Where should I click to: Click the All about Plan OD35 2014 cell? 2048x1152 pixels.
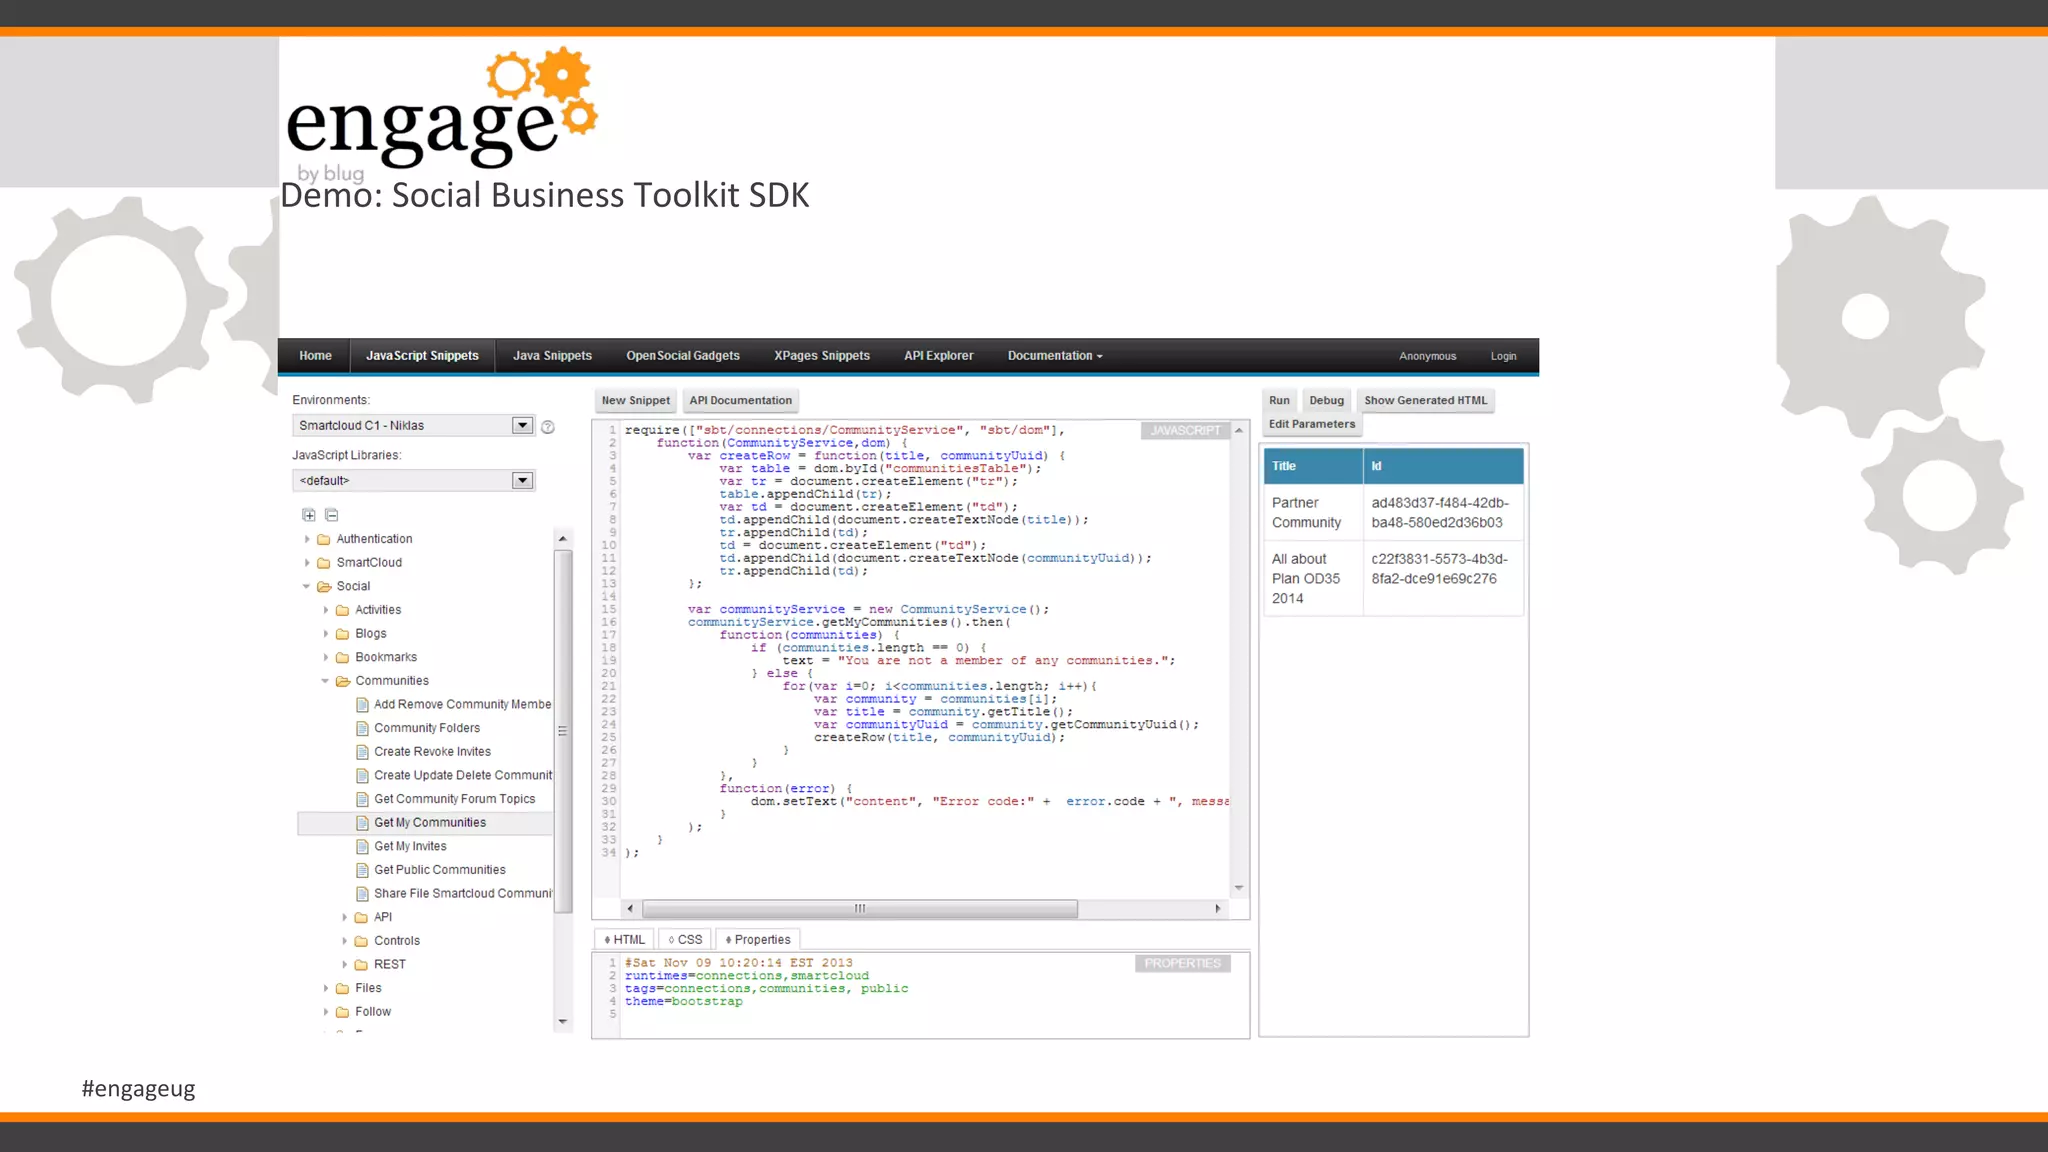1314,579
